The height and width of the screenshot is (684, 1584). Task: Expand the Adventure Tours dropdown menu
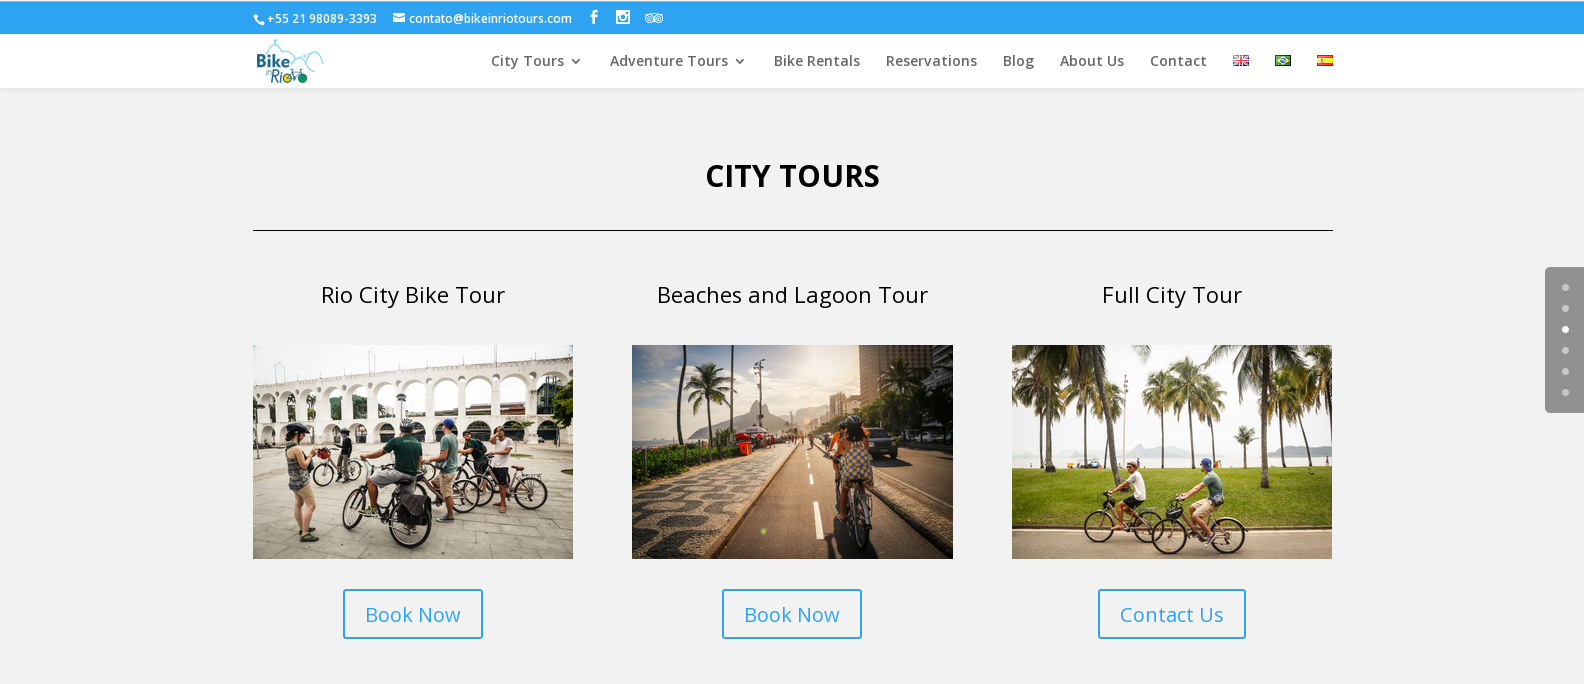pos(677,61)
